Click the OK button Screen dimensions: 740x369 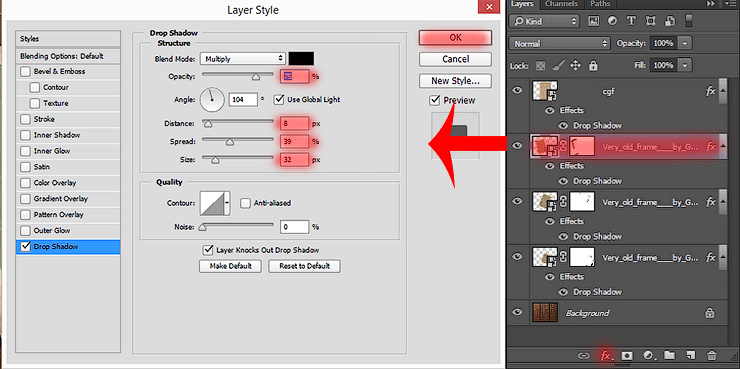point(455,38)
